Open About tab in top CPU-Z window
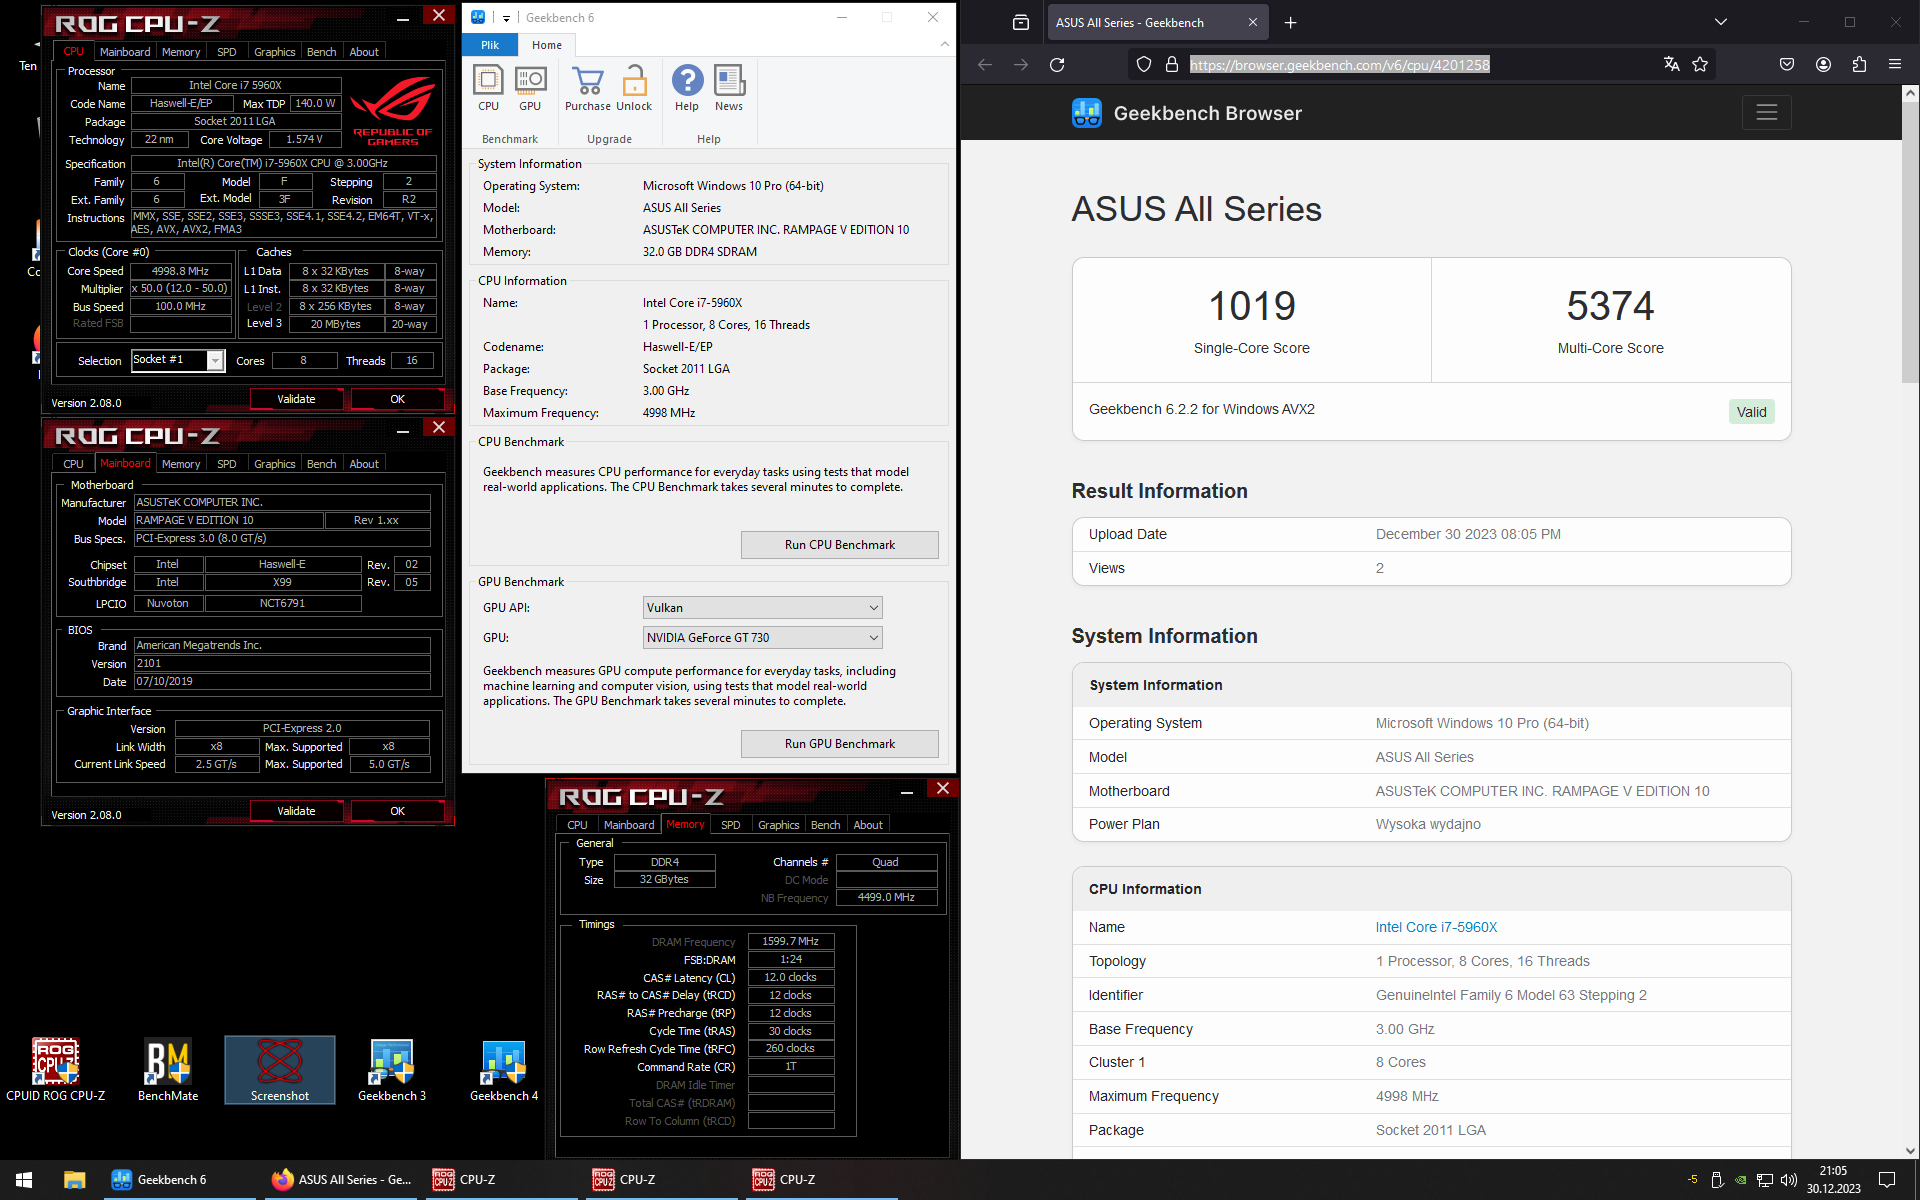Viewport: 1920px width, 1200px height. (x=364, y=52)
